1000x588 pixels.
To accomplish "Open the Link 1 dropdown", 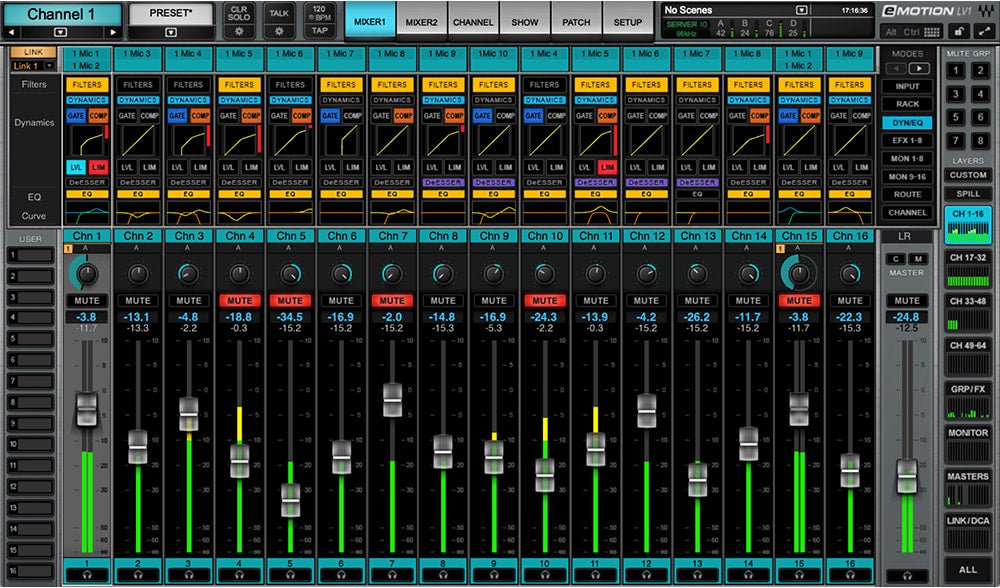I will pyautogui.click(x=49, y=66).
